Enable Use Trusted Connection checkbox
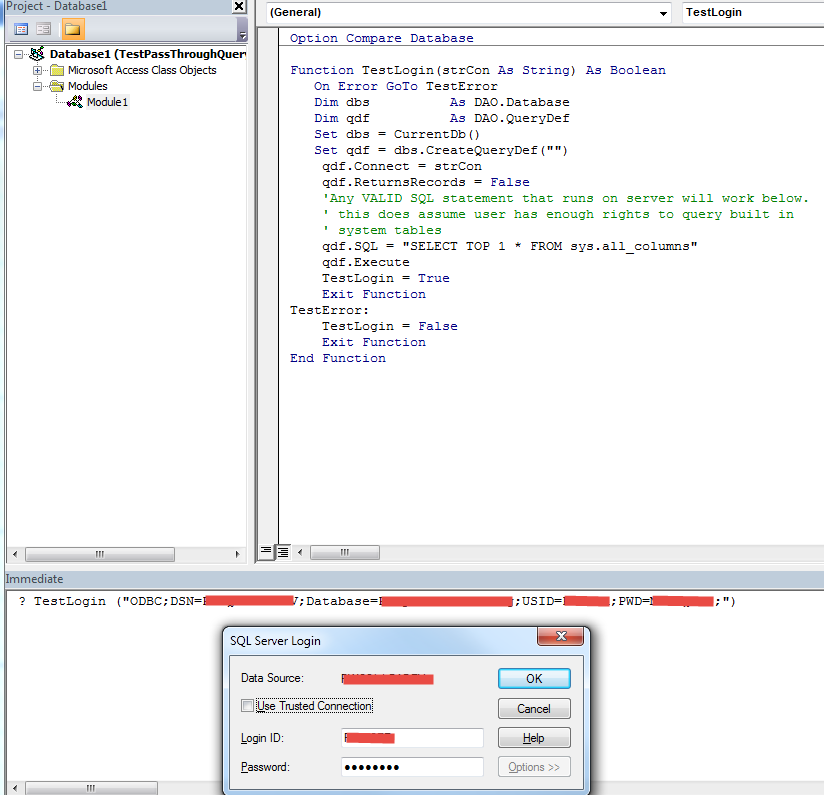824x795 pixels. tap(247, 706)
